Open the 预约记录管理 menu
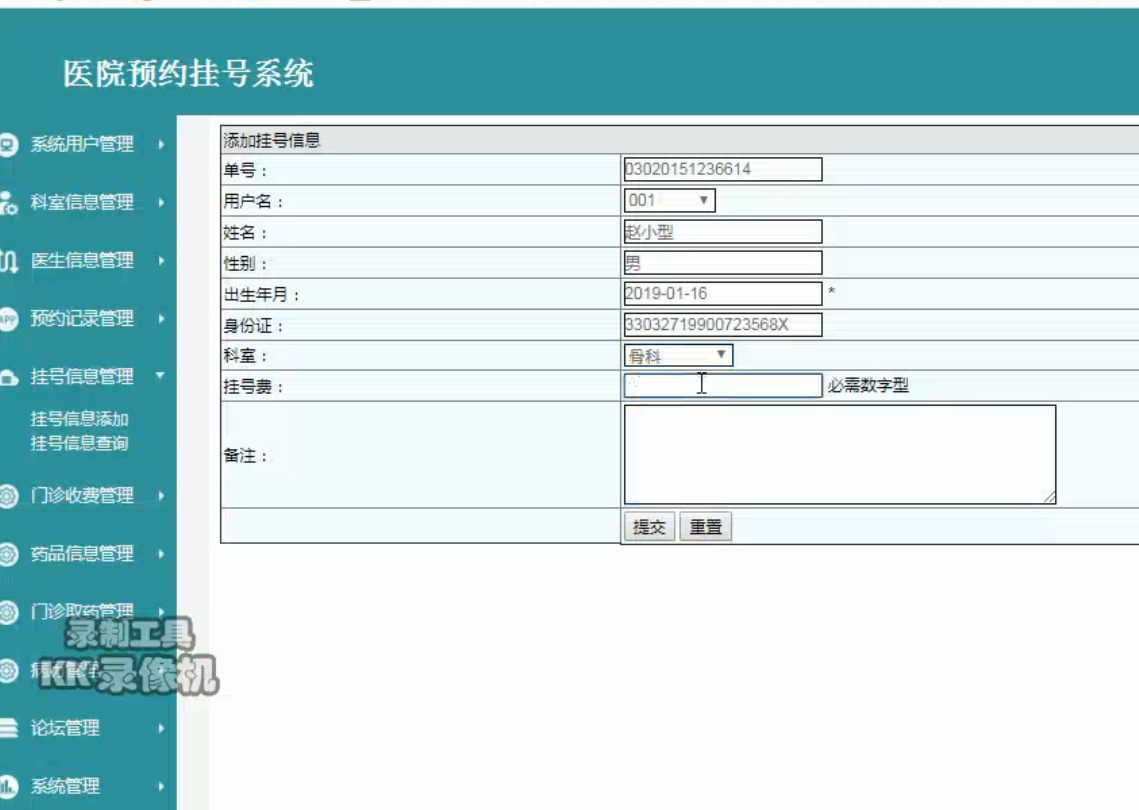Image resolution: width=1139 pixels, height=810 pixels. [x=81, y=319]
